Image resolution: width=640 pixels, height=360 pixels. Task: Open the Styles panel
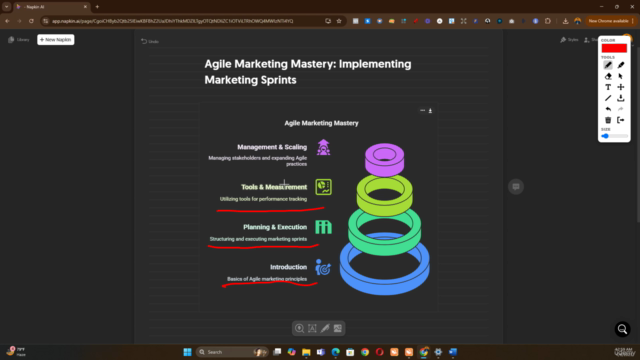[x=569, y=40]
